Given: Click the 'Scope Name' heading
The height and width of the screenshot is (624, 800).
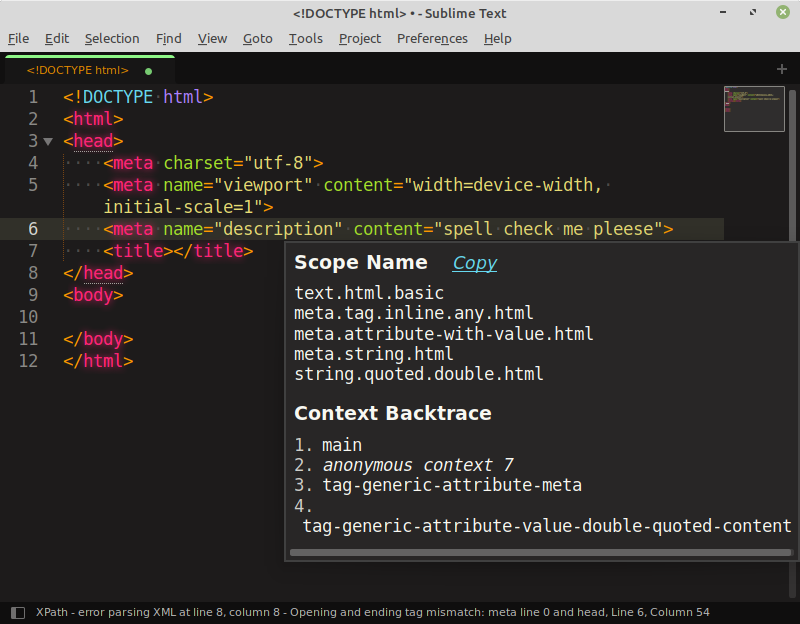Looking at the screenshot, I should [361, 262].
